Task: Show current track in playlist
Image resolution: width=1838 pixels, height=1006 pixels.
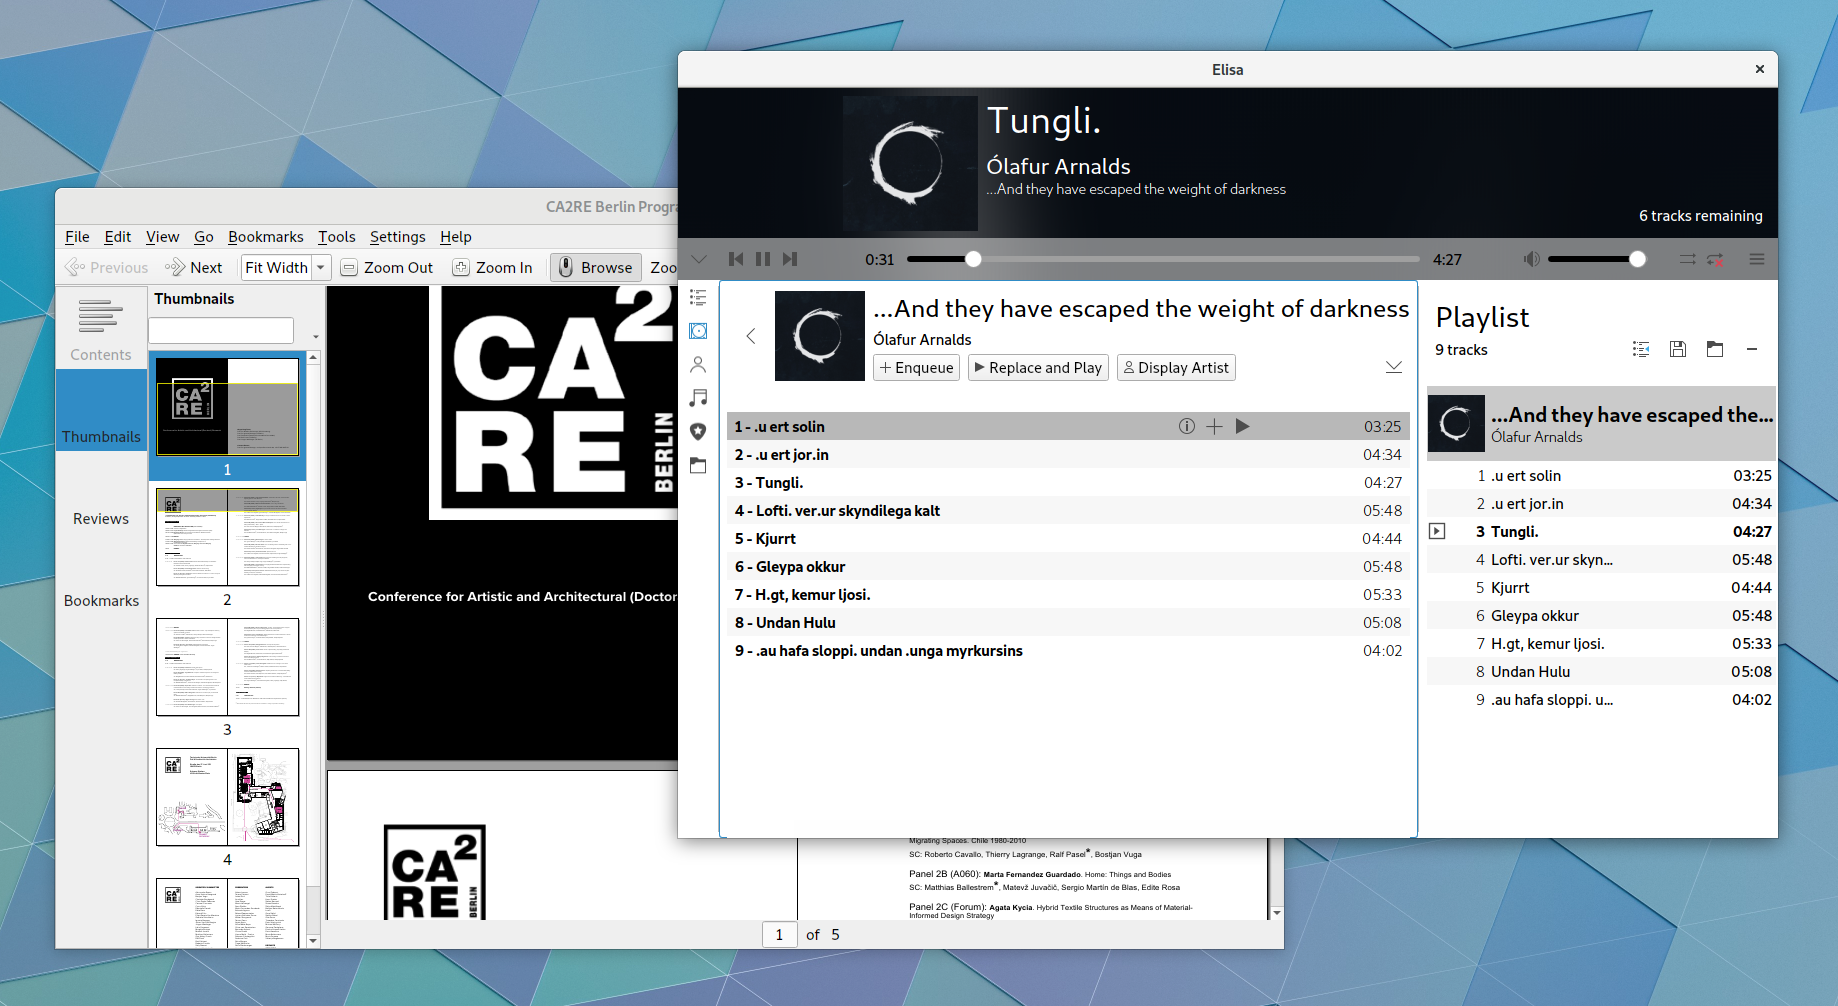Action: click(x=1641, y=349)
